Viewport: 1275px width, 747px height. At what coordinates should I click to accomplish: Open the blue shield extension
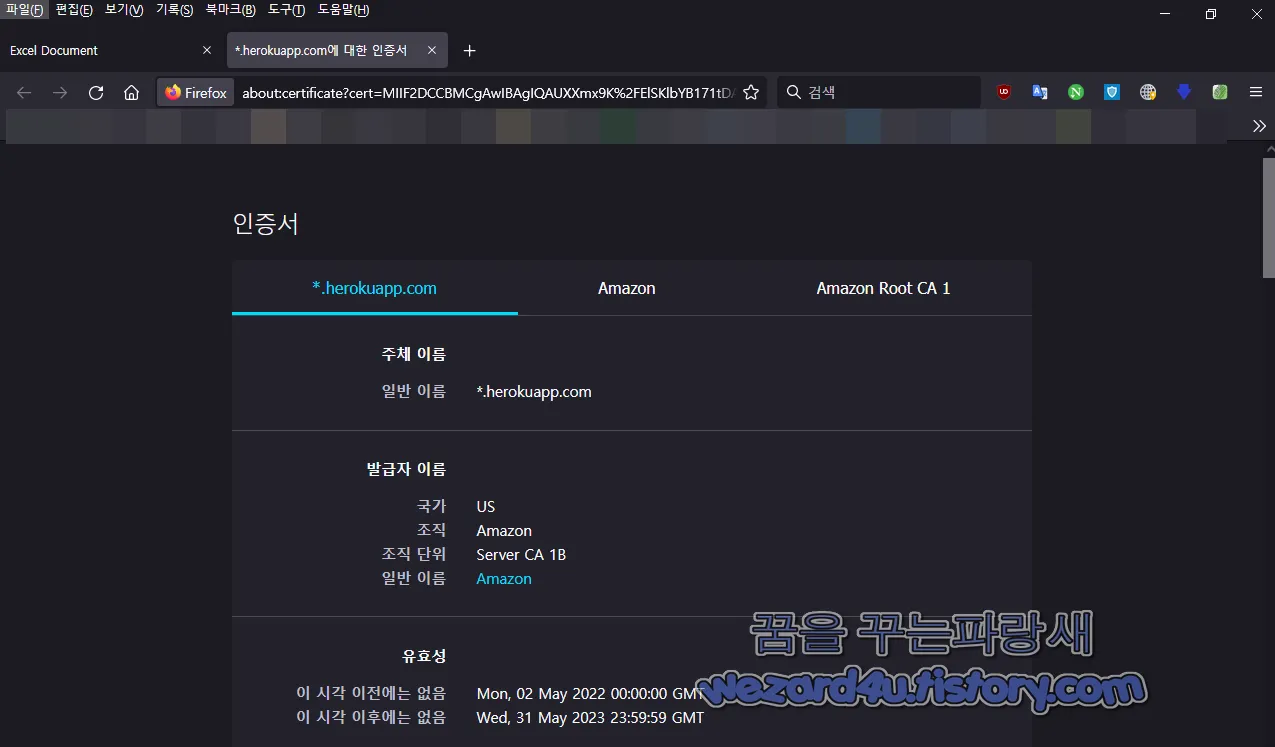[1112, 92]
